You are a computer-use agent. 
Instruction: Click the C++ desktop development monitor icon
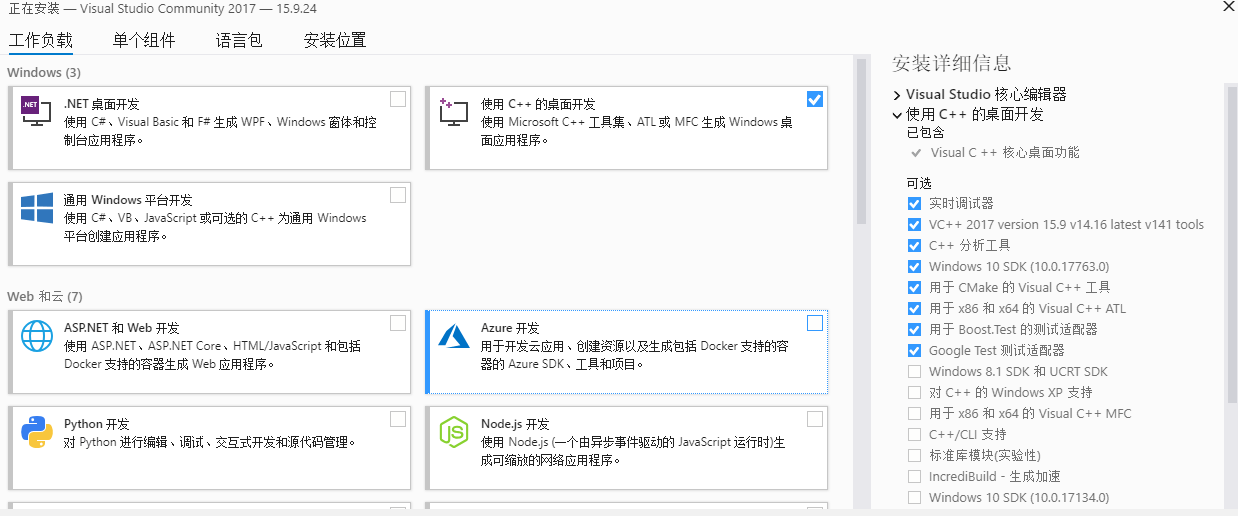(453, 111)
